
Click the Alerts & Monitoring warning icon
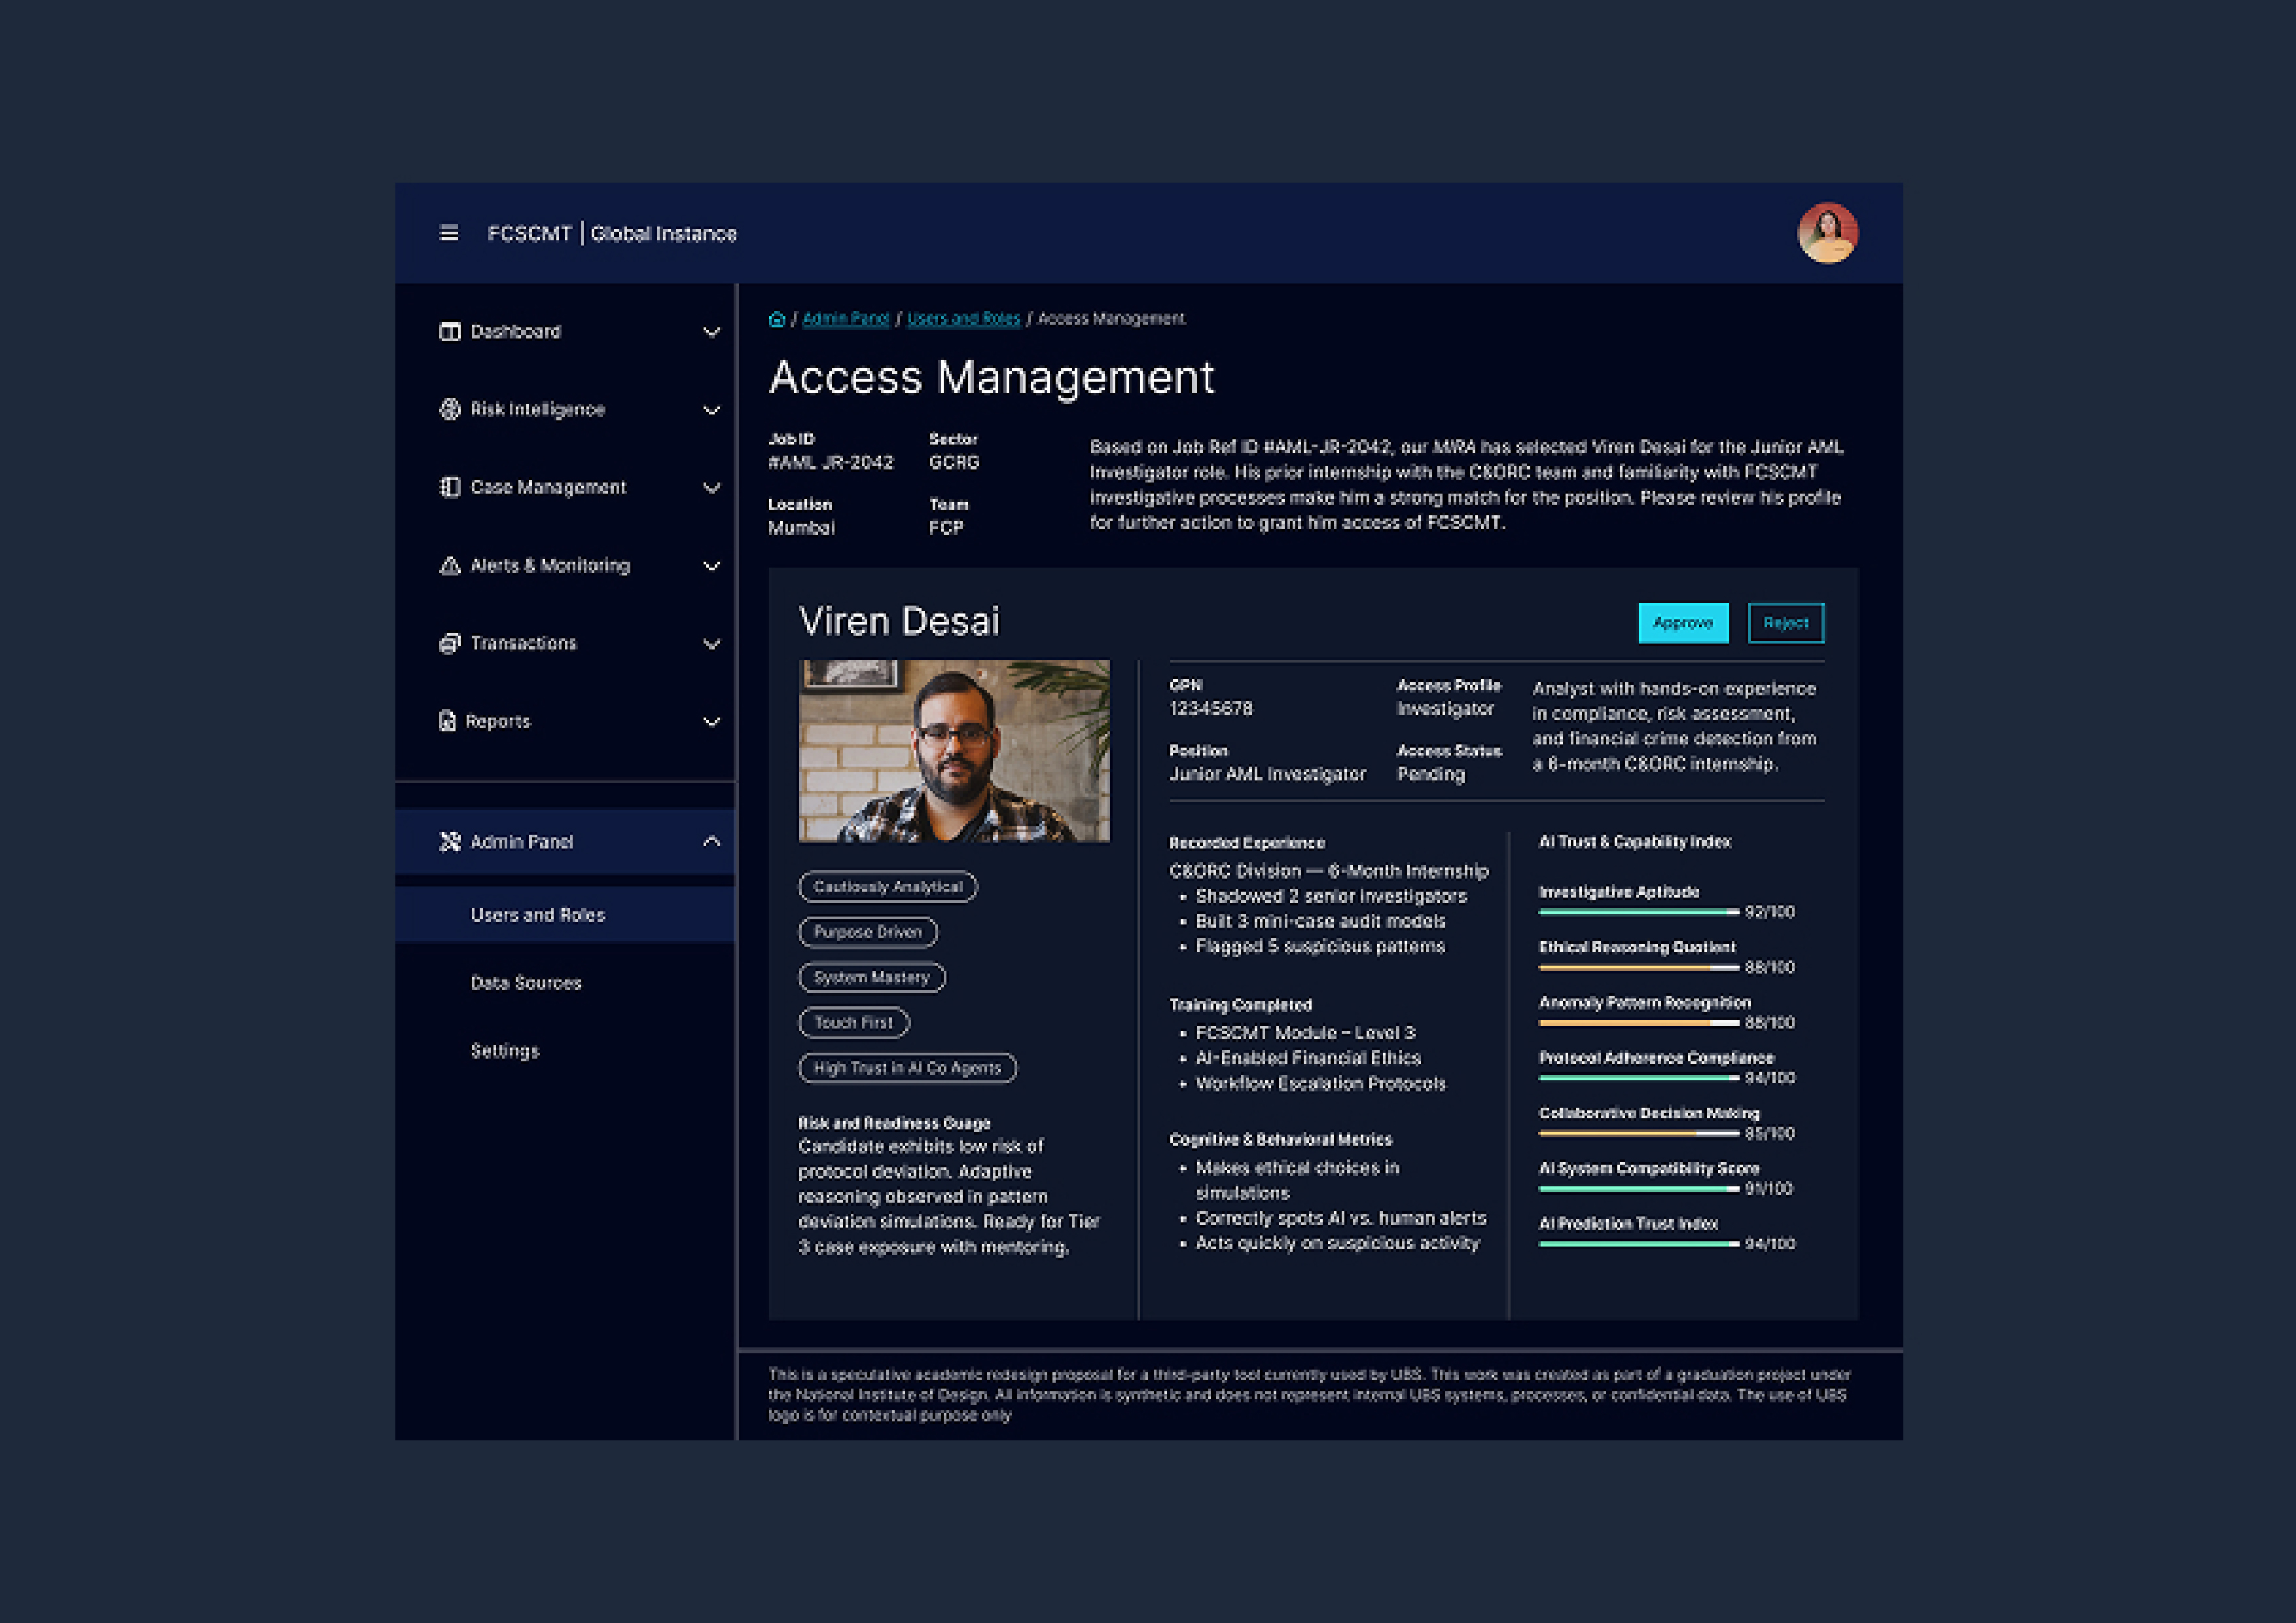(x=450, y=566)
